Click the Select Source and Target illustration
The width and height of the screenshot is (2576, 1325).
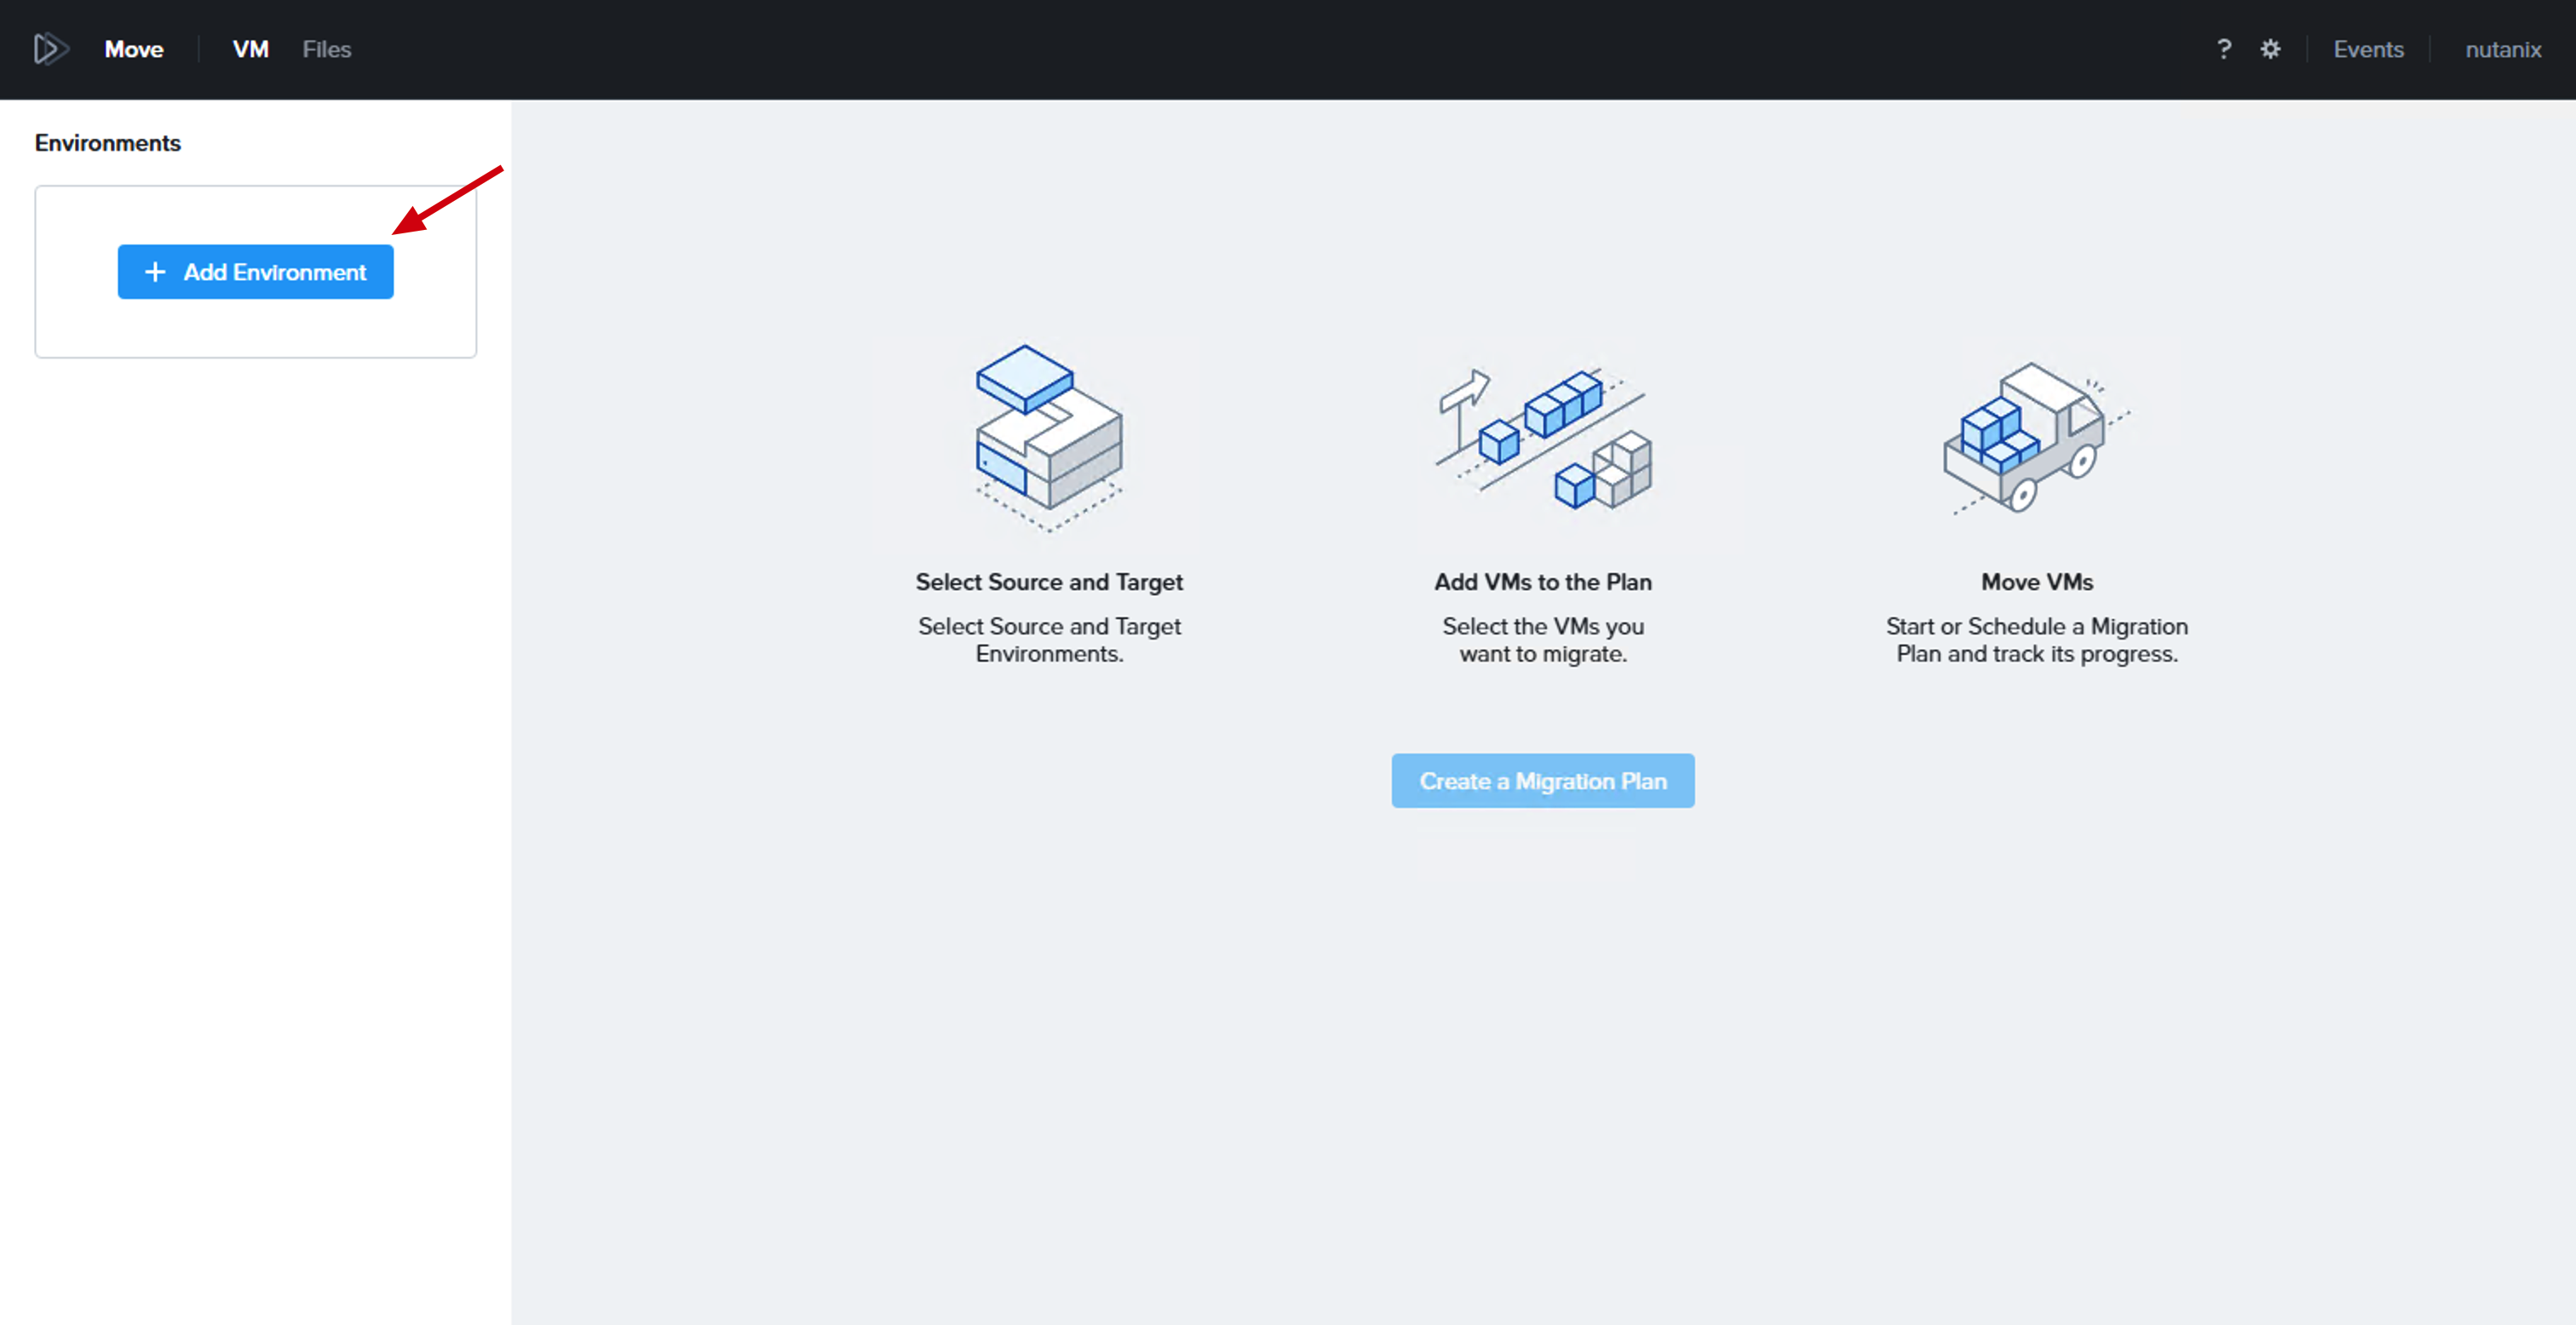(x=1049, y=438)
